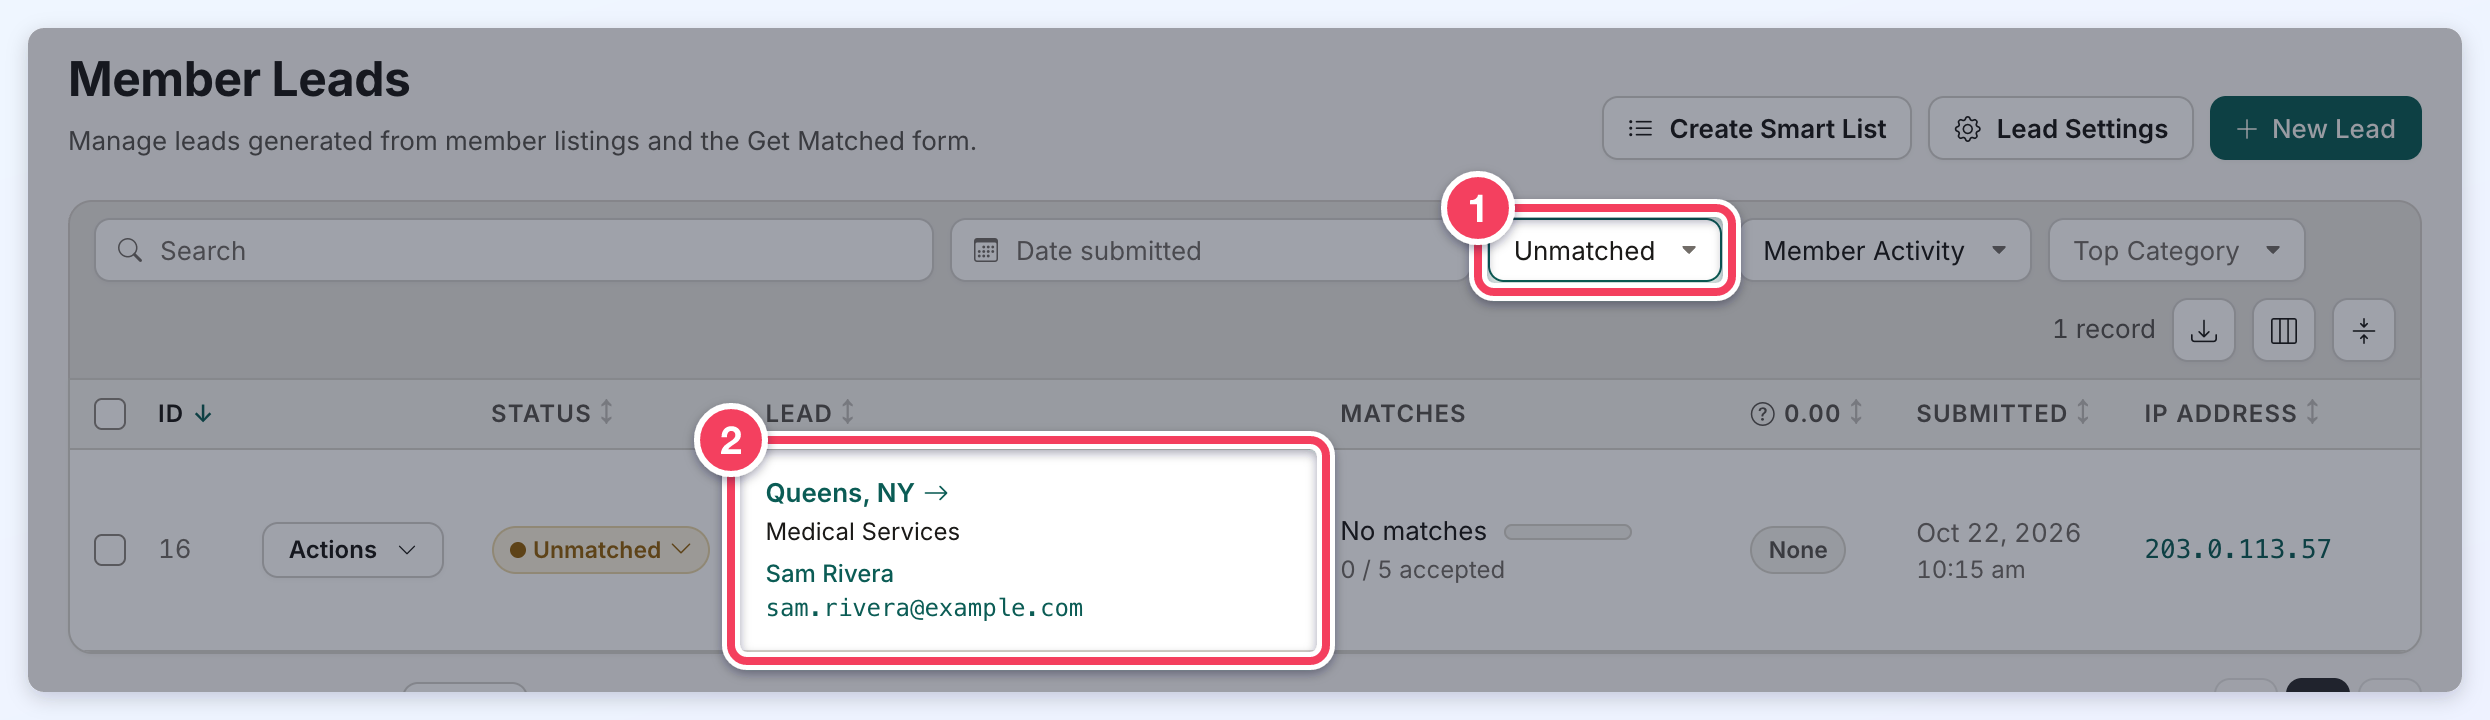Click the "Medical Services" category text

click(863, 532)
